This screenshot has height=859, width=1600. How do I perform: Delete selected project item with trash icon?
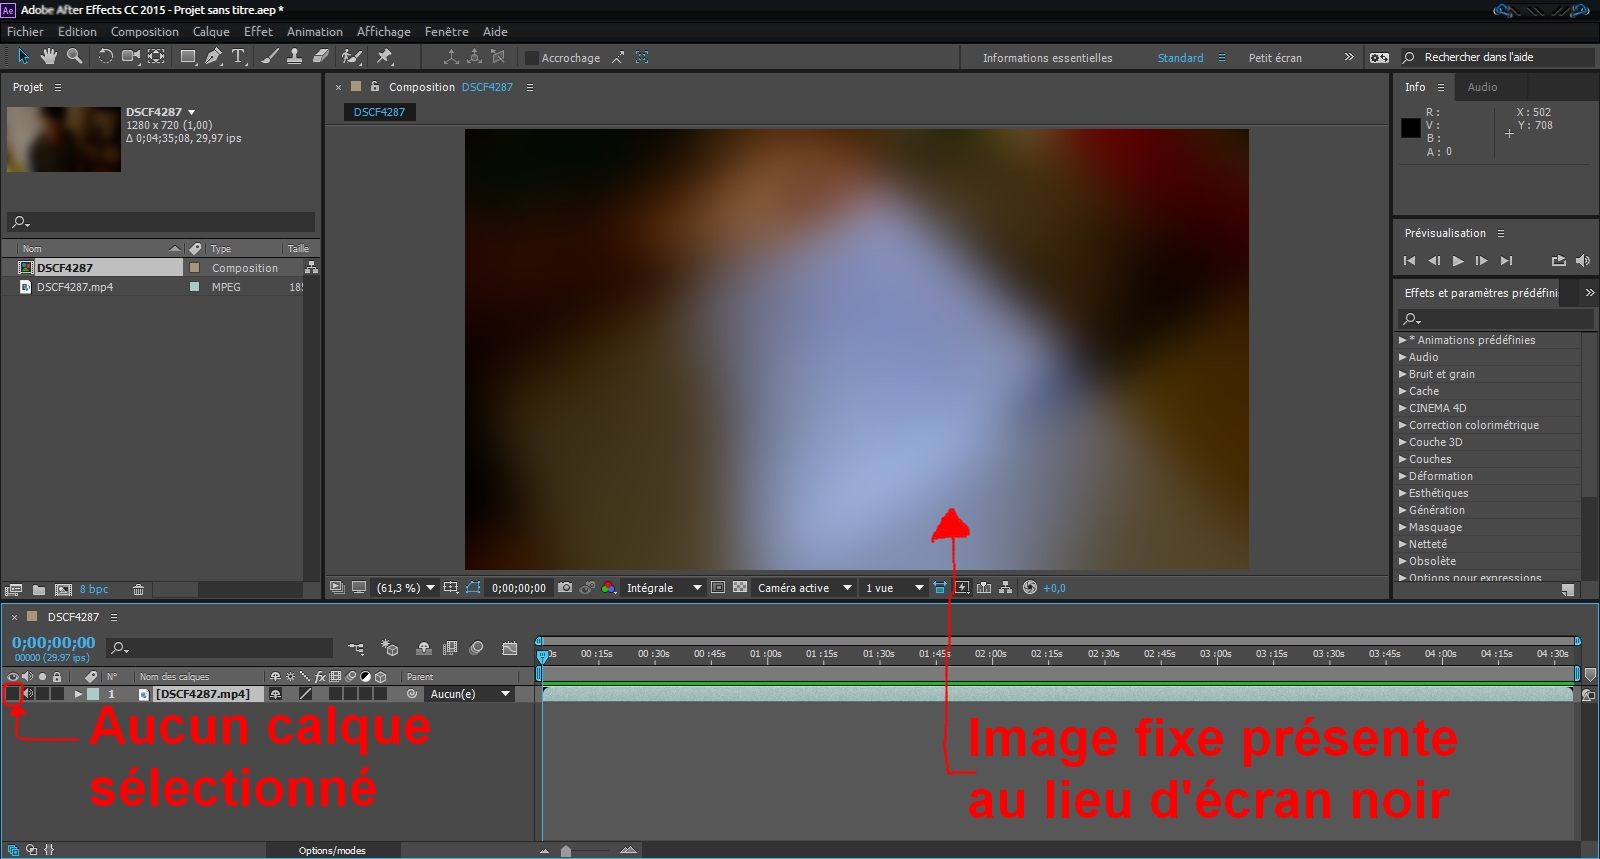pyautogui.click(x=139, y=590)
